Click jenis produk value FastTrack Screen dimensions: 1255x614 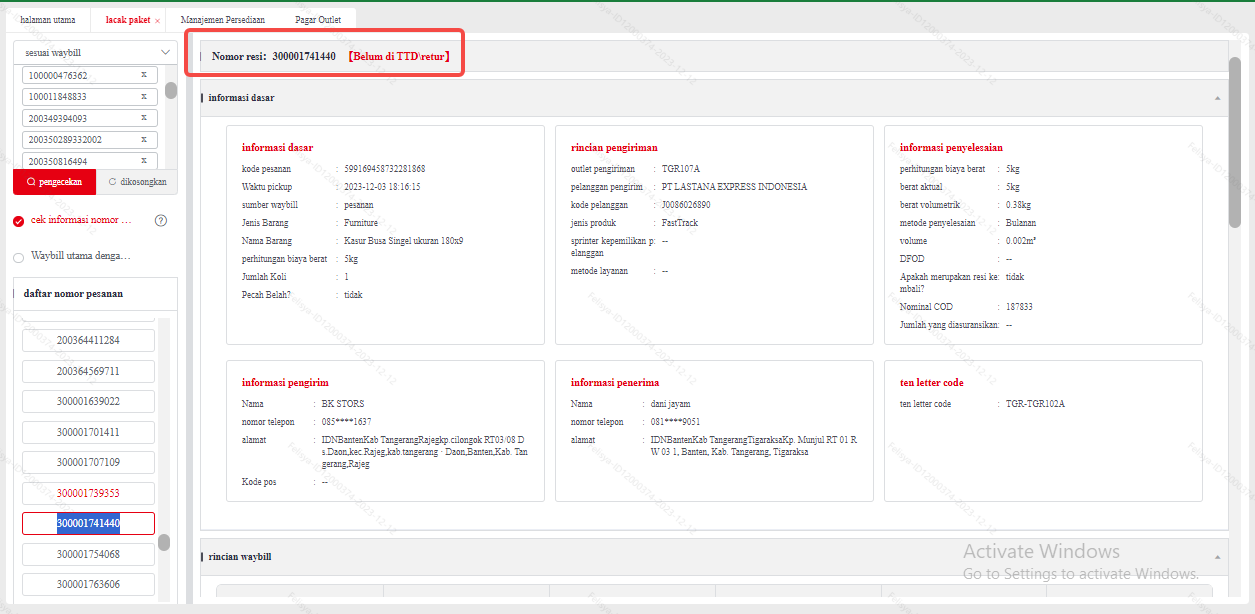[x=680, y=223]
